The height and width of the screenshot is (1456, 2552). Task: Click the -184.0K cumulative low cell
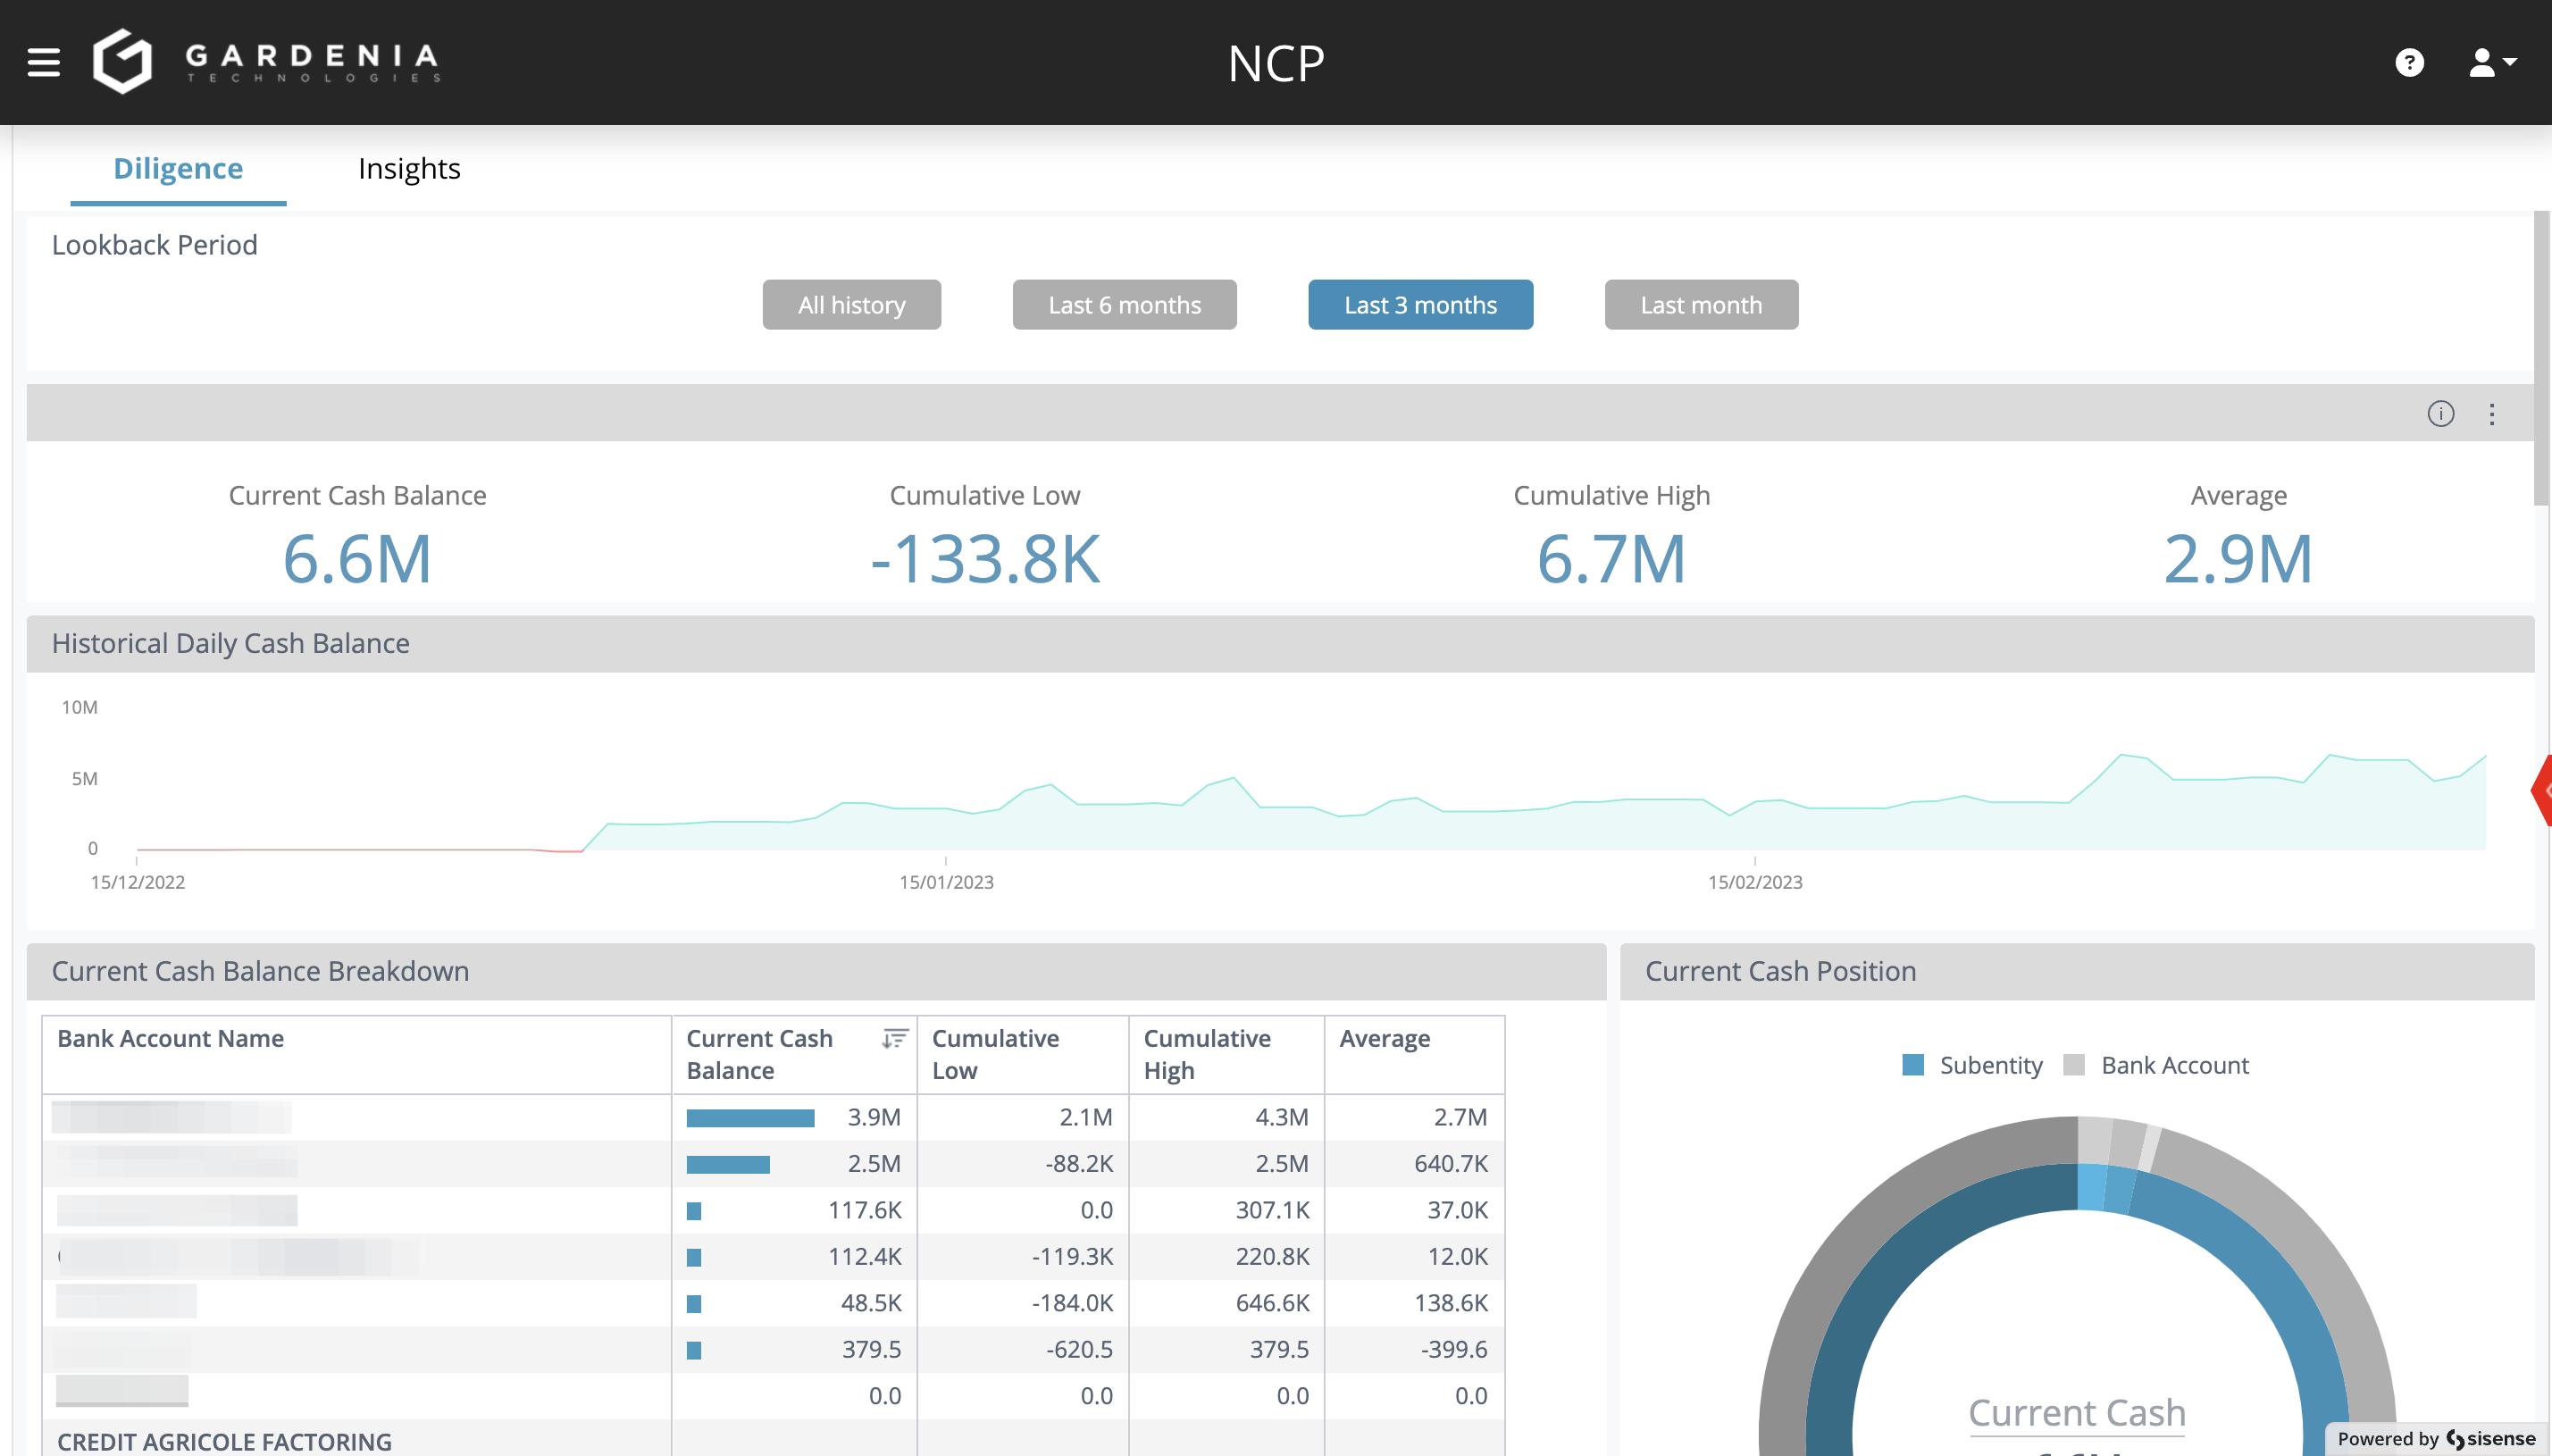point(1023,1303)
